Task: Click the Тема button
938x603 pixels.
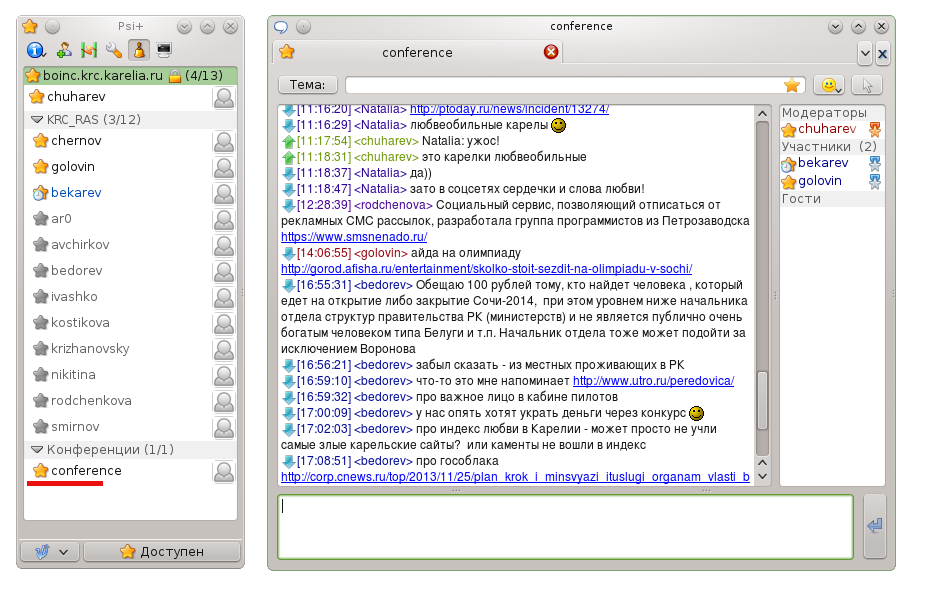Action: click(x=307, y=85)
